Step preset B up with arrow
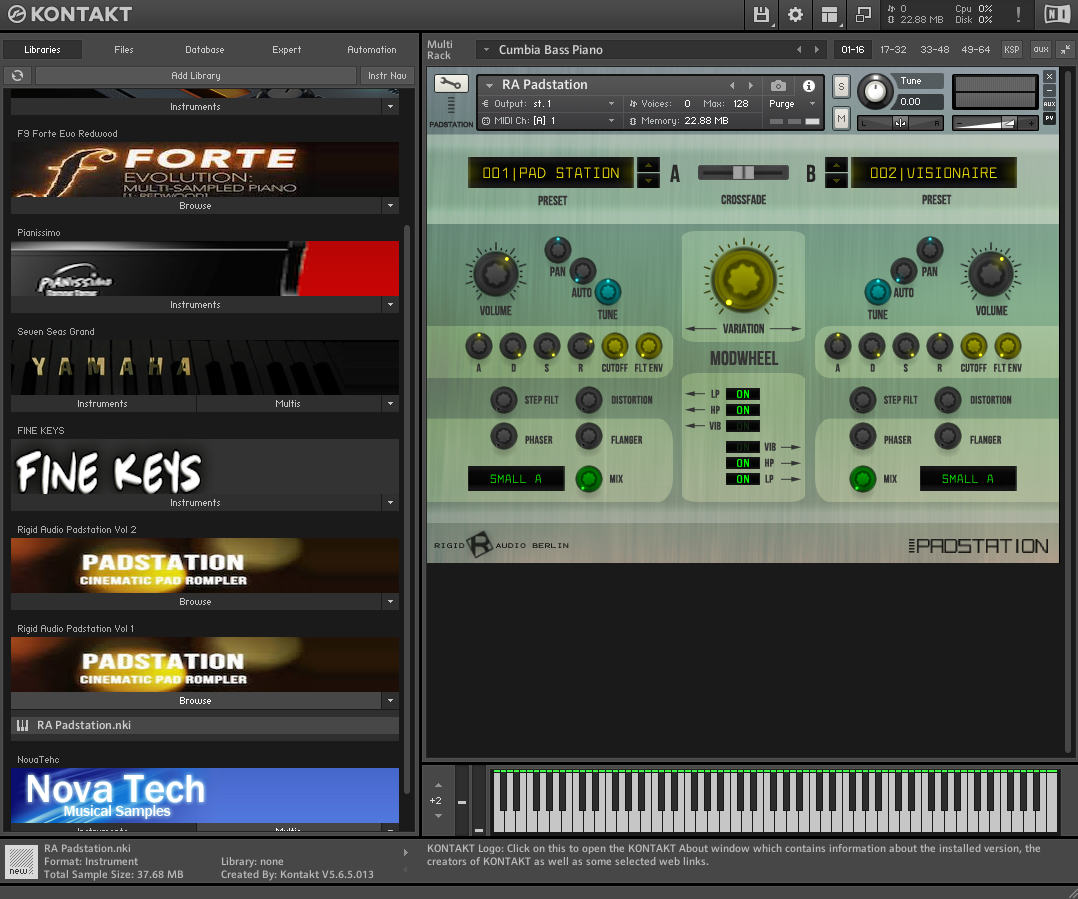The image size is (1078, 899). 836,165
